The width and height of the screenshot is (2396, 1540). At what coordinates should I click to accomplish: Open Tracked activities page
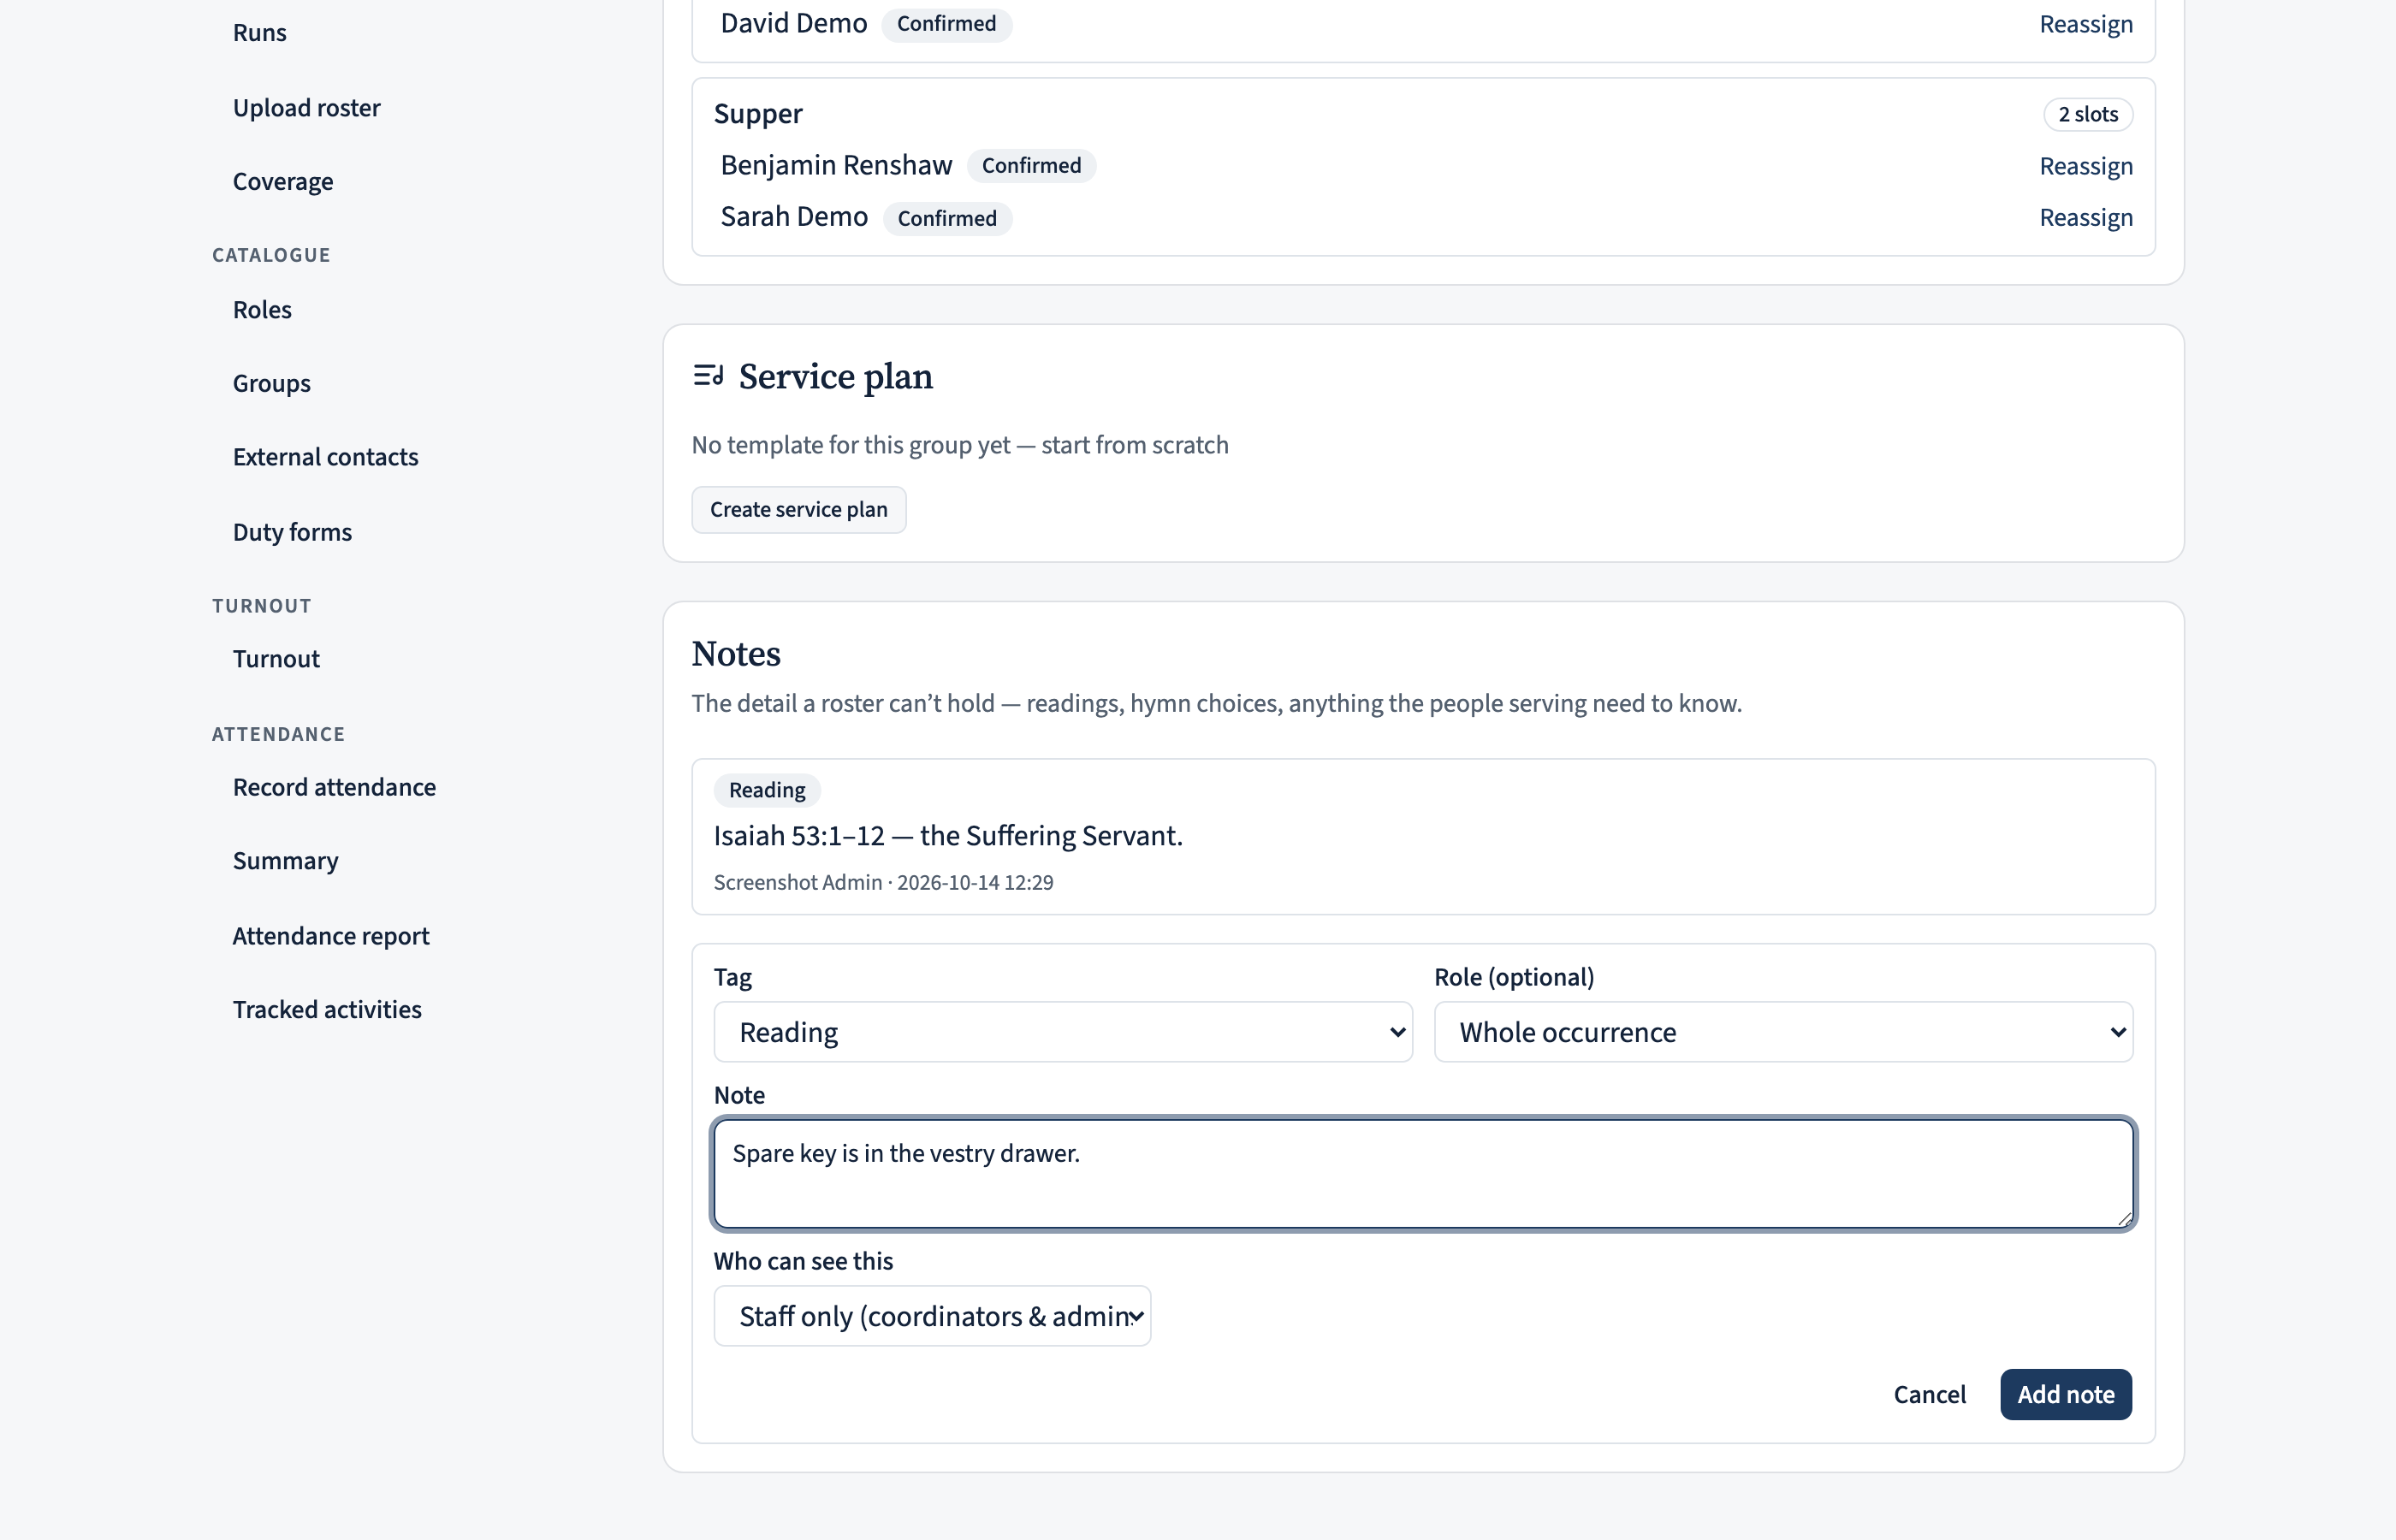[327, 1009]
